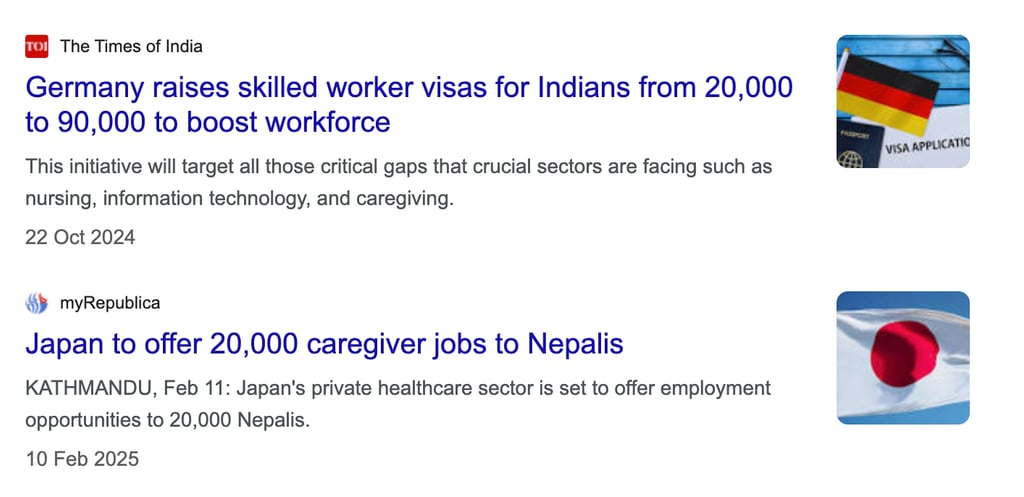The height and width of the screenshot is (497, 1024).
Task: Open the Japan 20,000 caregiver jobs headline
Action: pyautogui.click(x=324, y=344)
